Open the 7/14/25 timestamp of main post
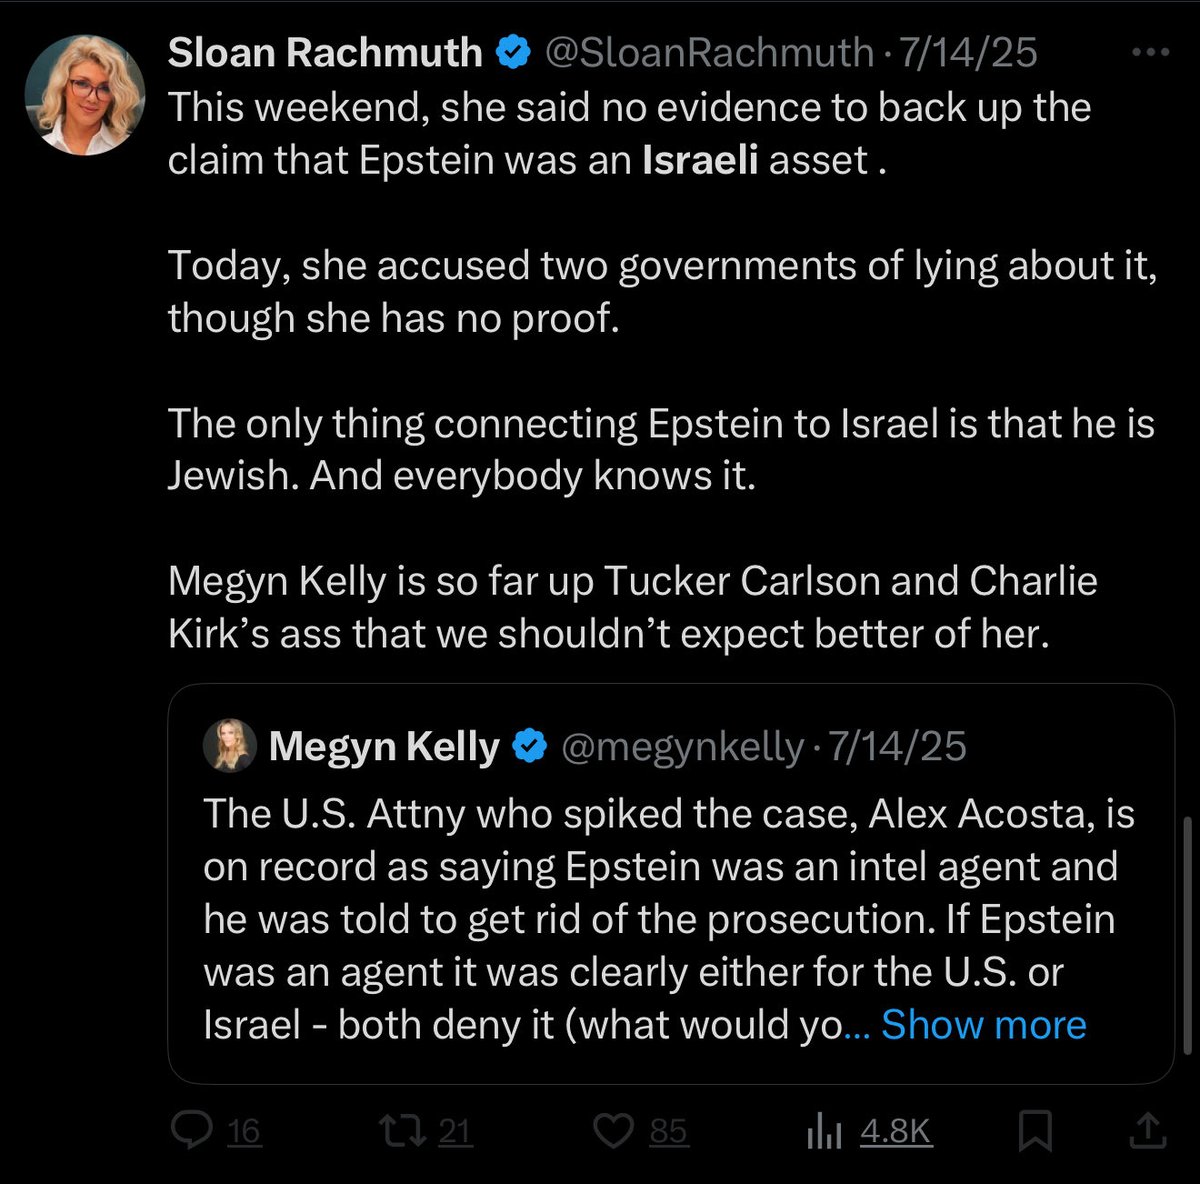The image size is (1200, 1184). coord(968,53)
